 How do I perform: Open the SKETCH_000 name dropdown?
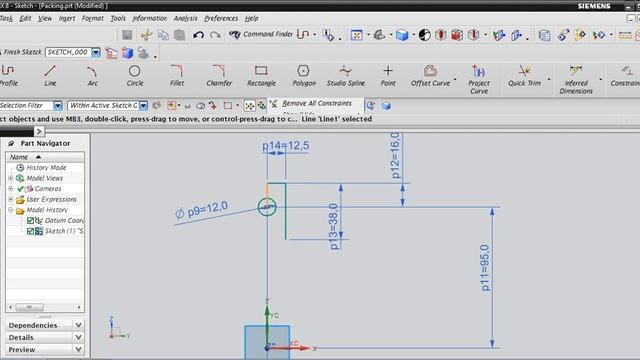click(96, 52)
